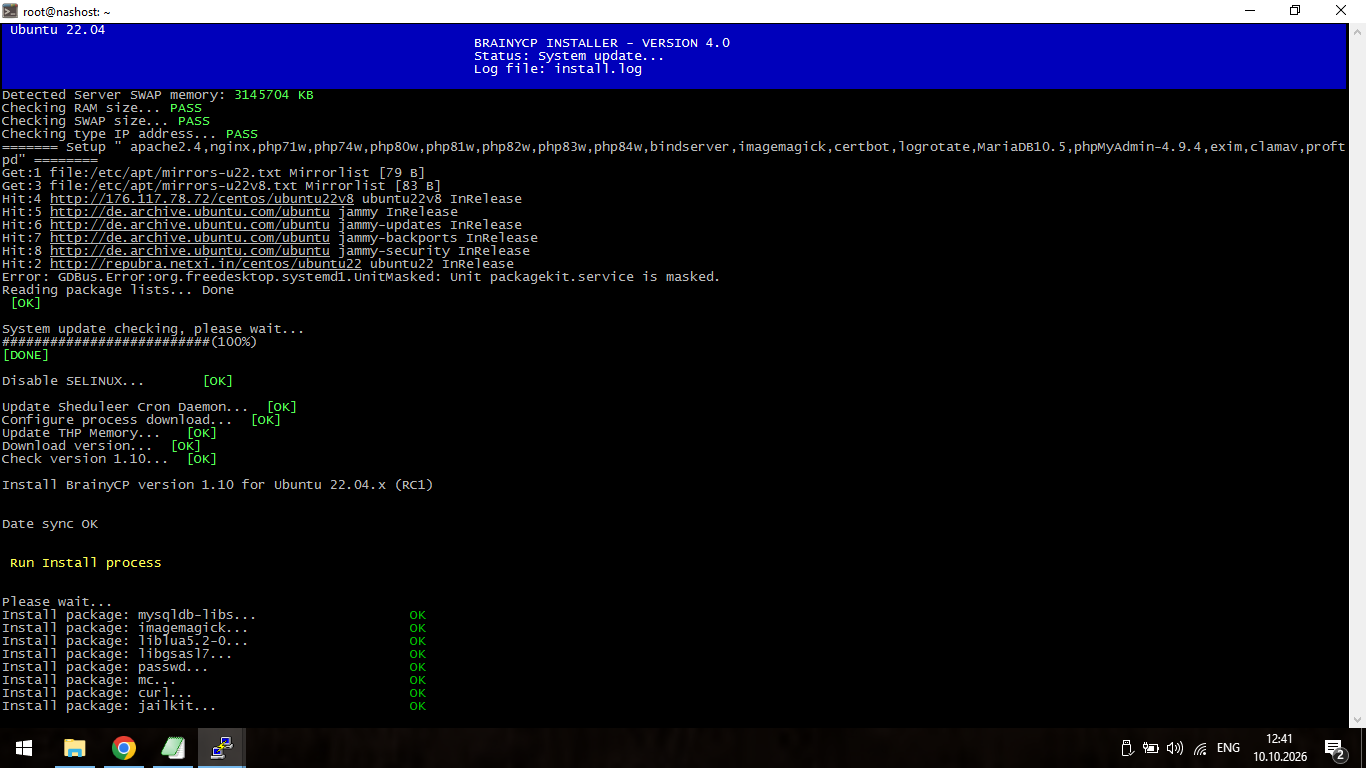This screenshot has width=1366, height=768.
Task: Select the active PuTTY taskbar button
Action: [221, 748]
